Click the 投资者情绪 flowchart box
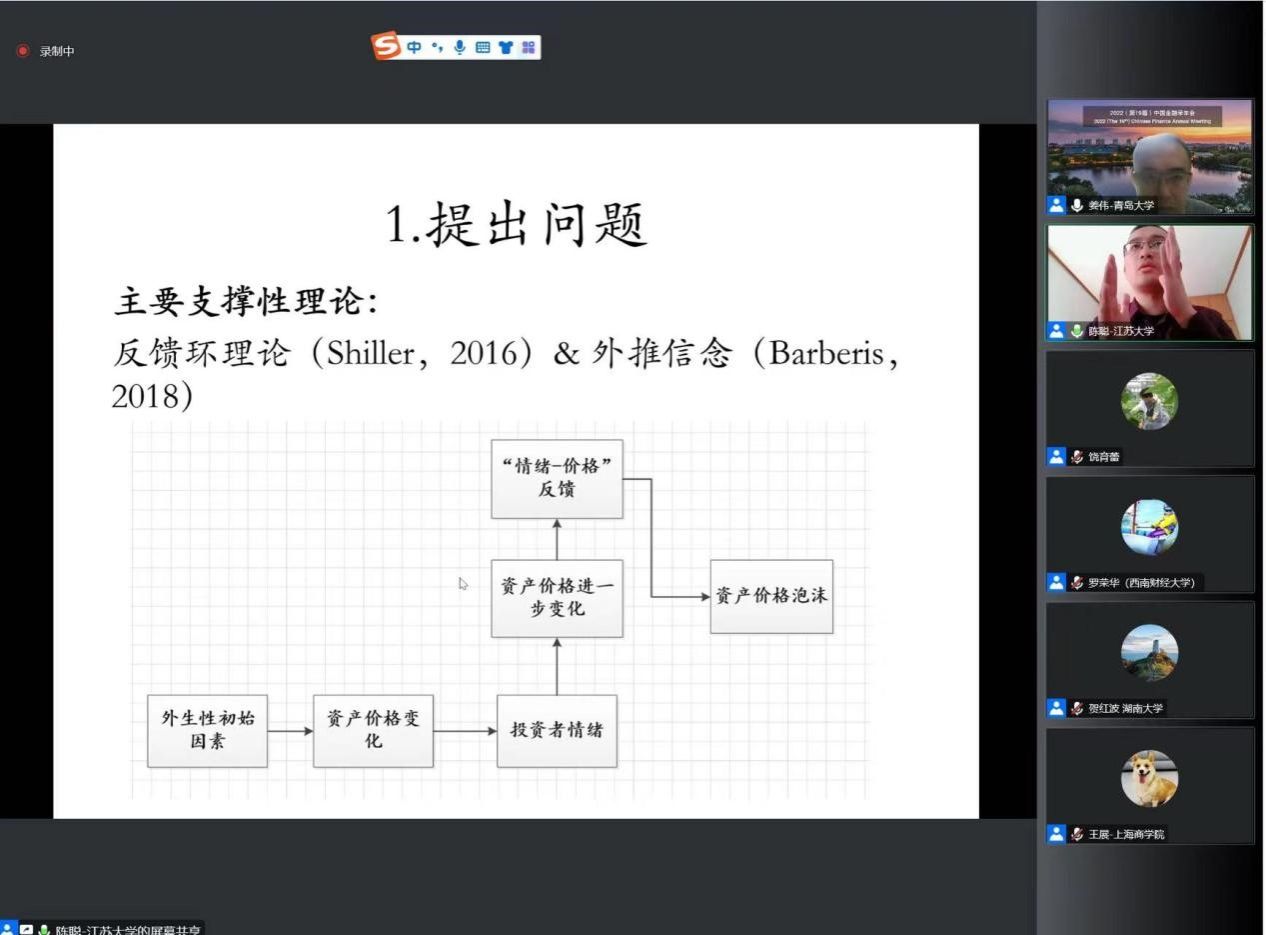 (556, 731)
